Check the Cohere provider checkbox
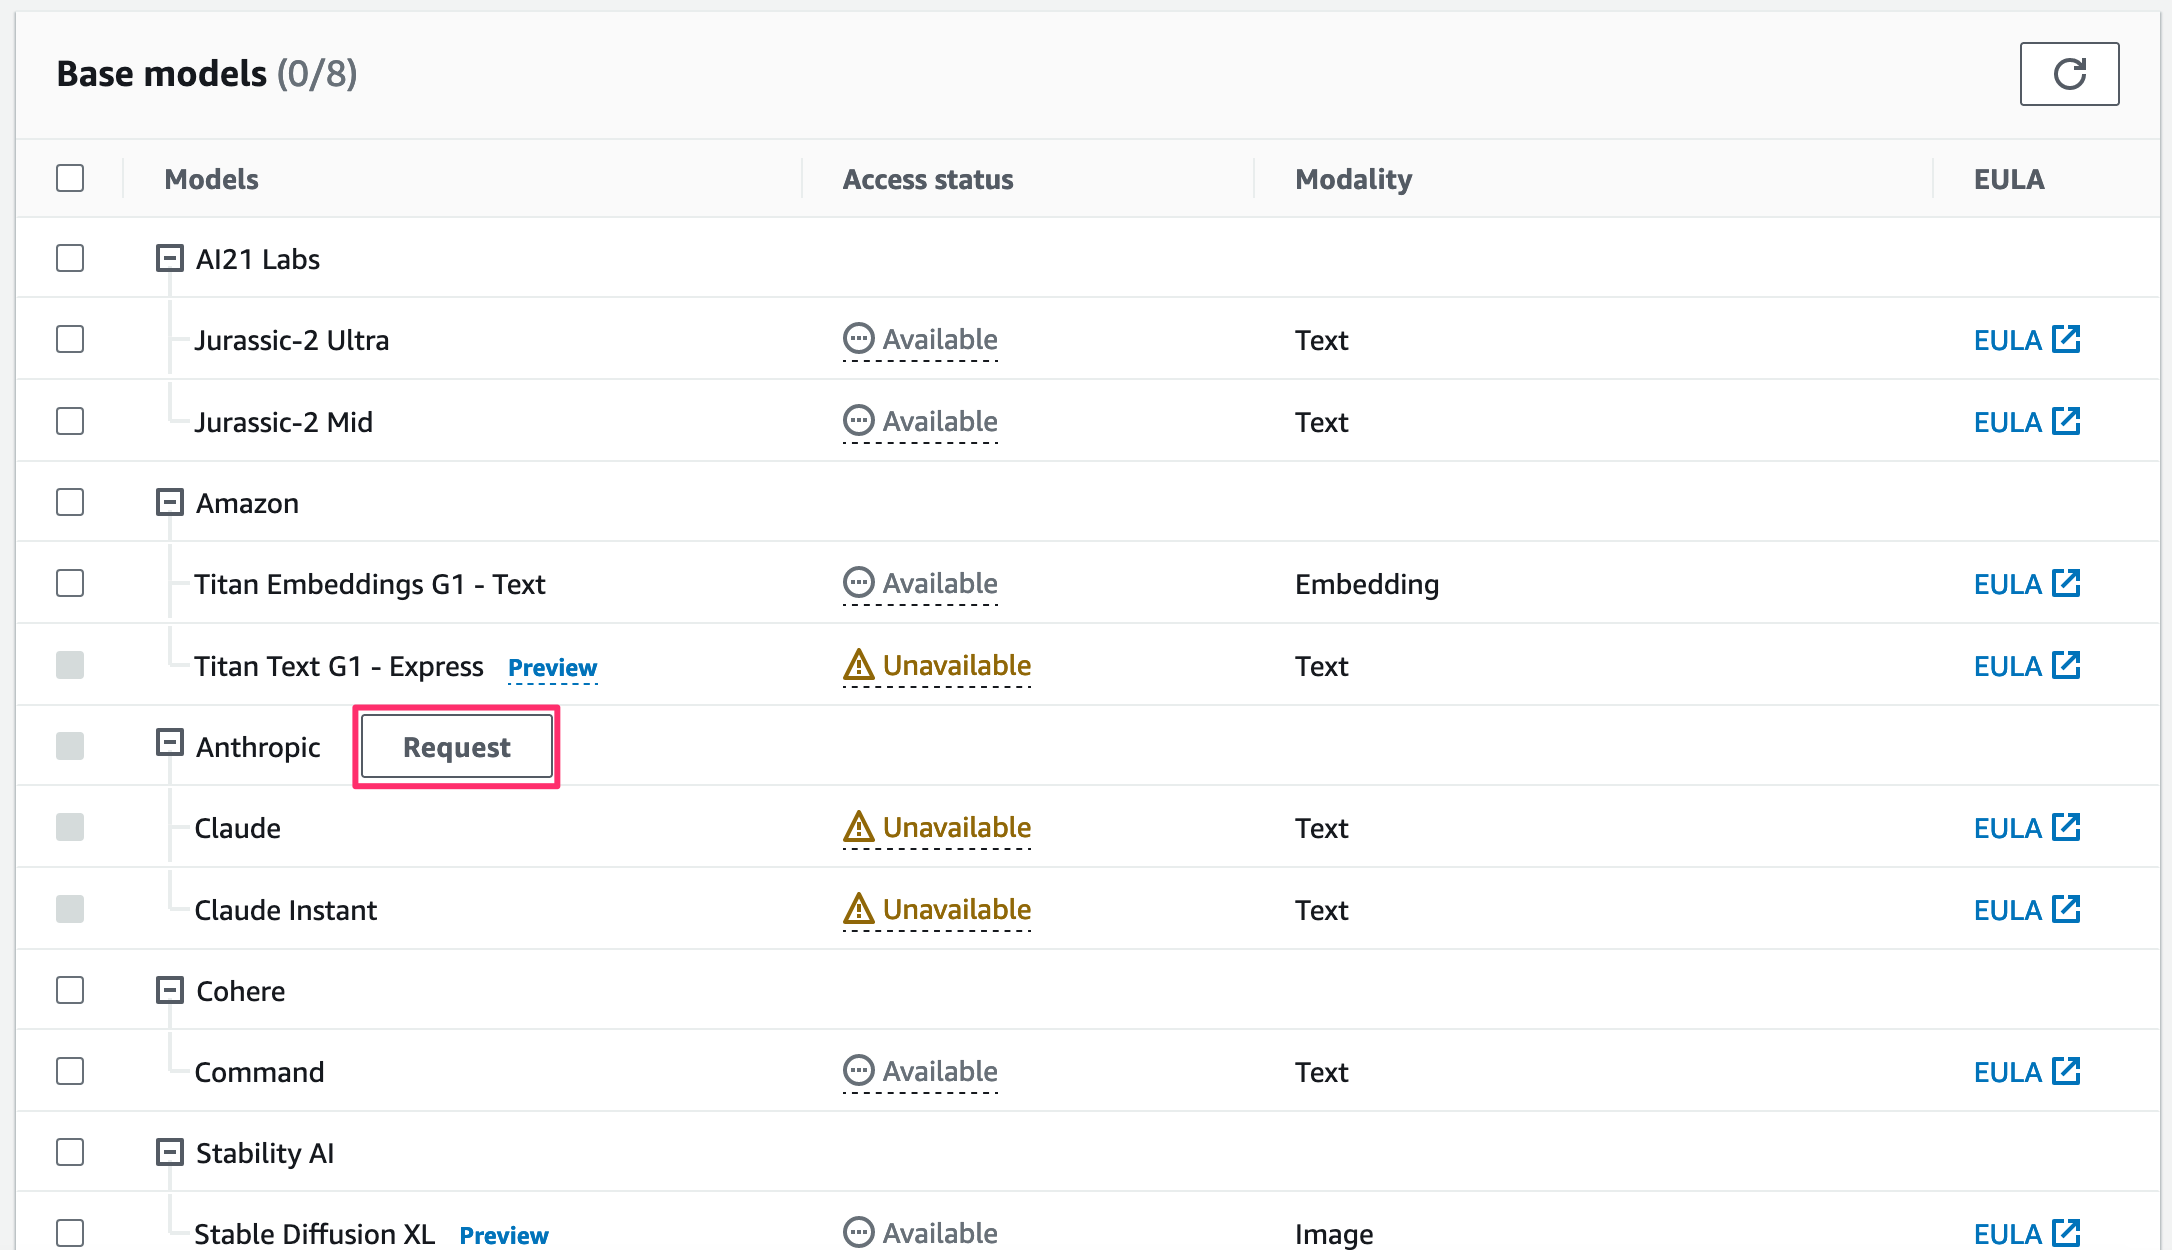The width and height of the screenshot is (2172, 1250). click(x=70, y=990)
